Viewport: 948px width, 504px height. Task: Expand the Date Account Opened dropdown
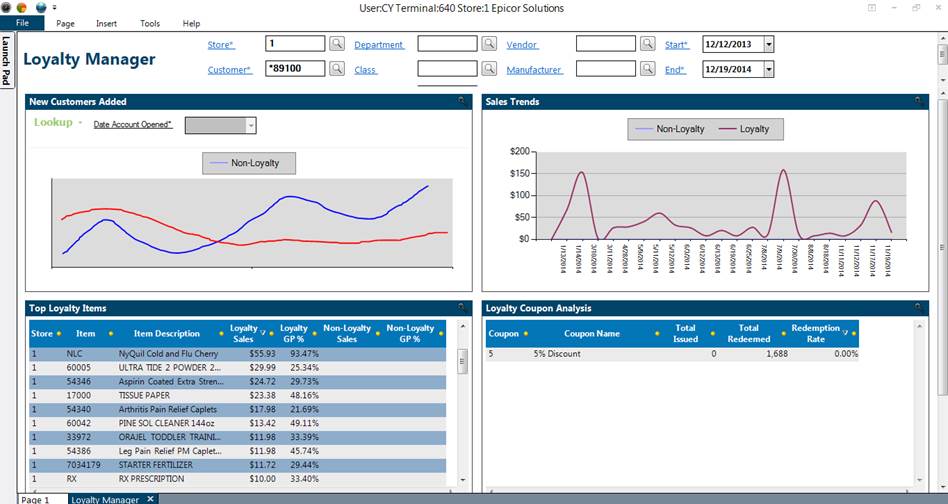coord(251,125)
